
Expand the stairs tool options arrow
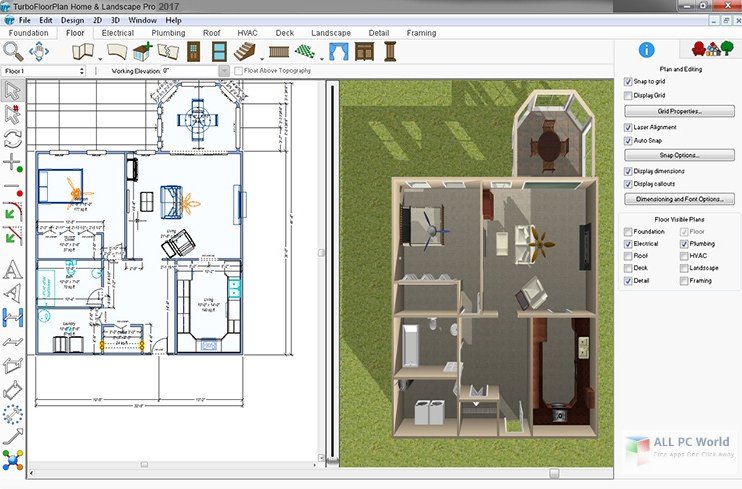click(x=262, y=59)
